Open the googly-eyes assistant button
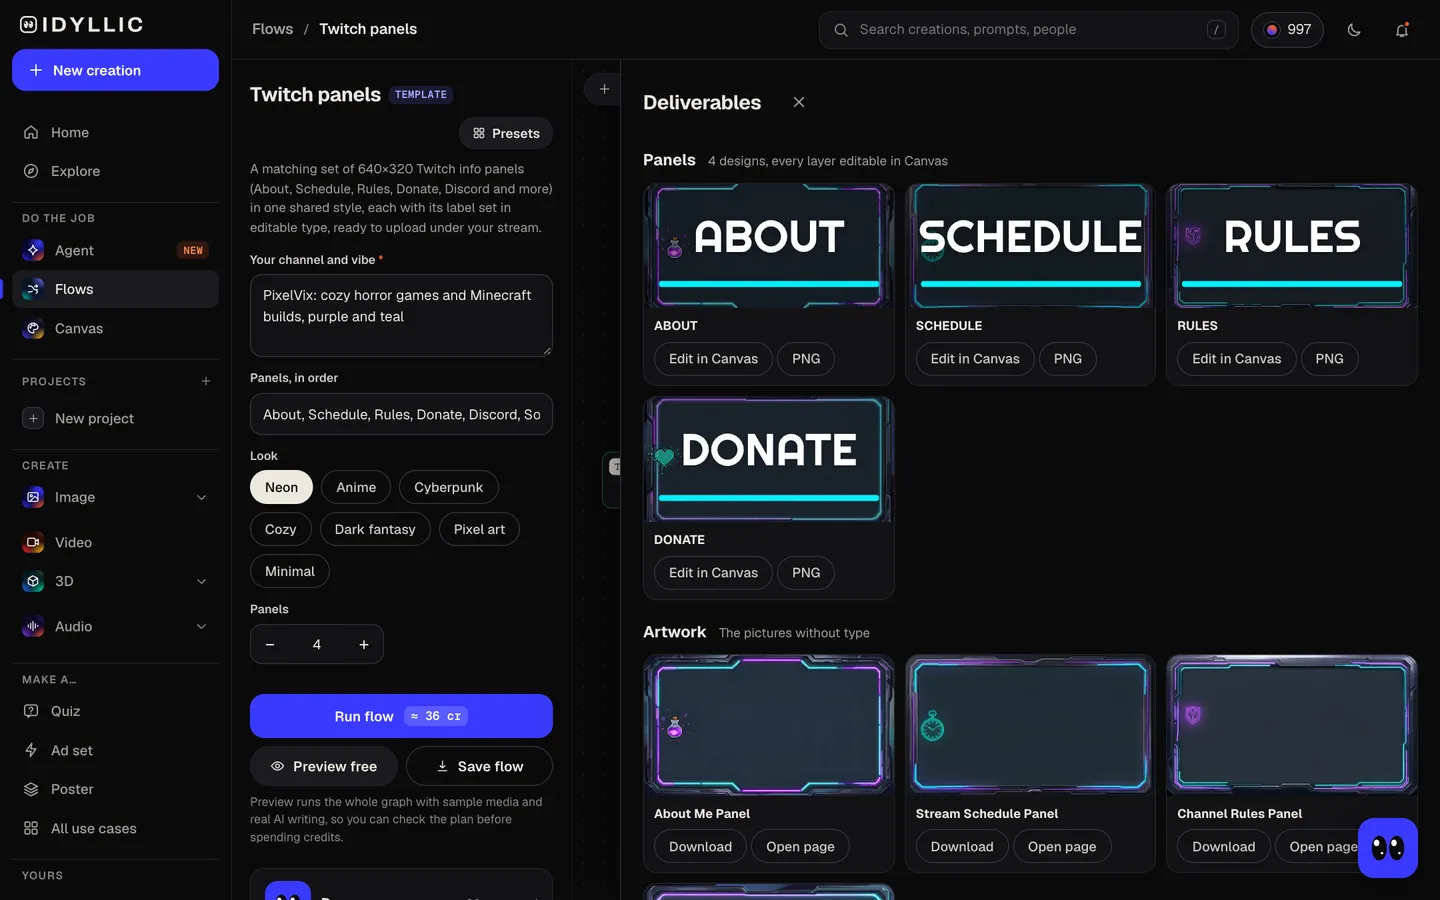The image size is (1440, 900). point(1388,848)
